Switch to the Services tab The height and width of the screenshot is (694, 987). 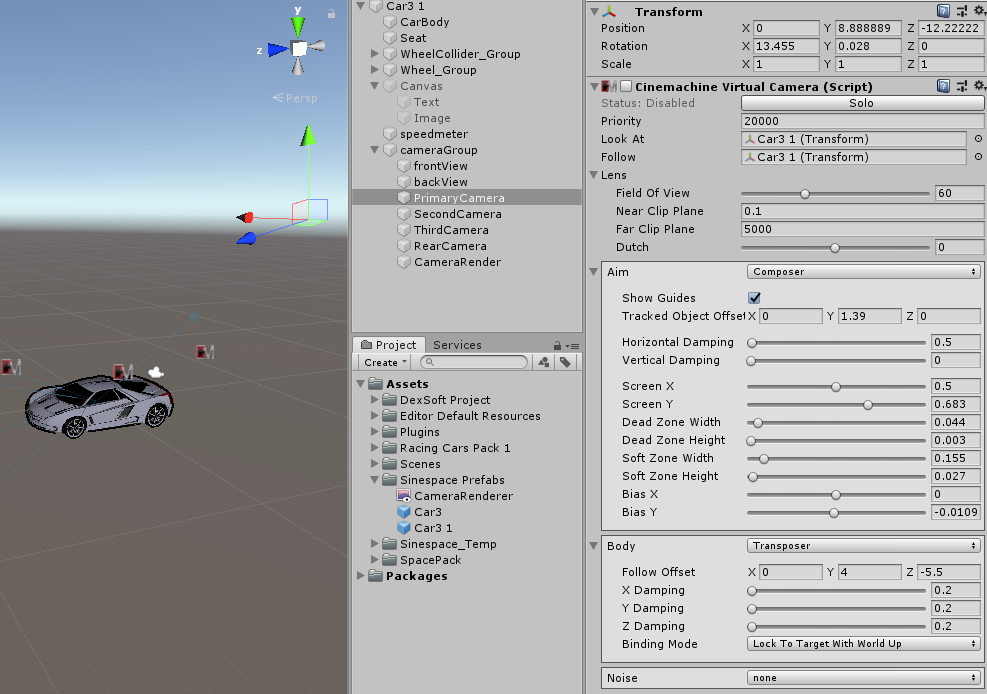(x=457, y=345)
